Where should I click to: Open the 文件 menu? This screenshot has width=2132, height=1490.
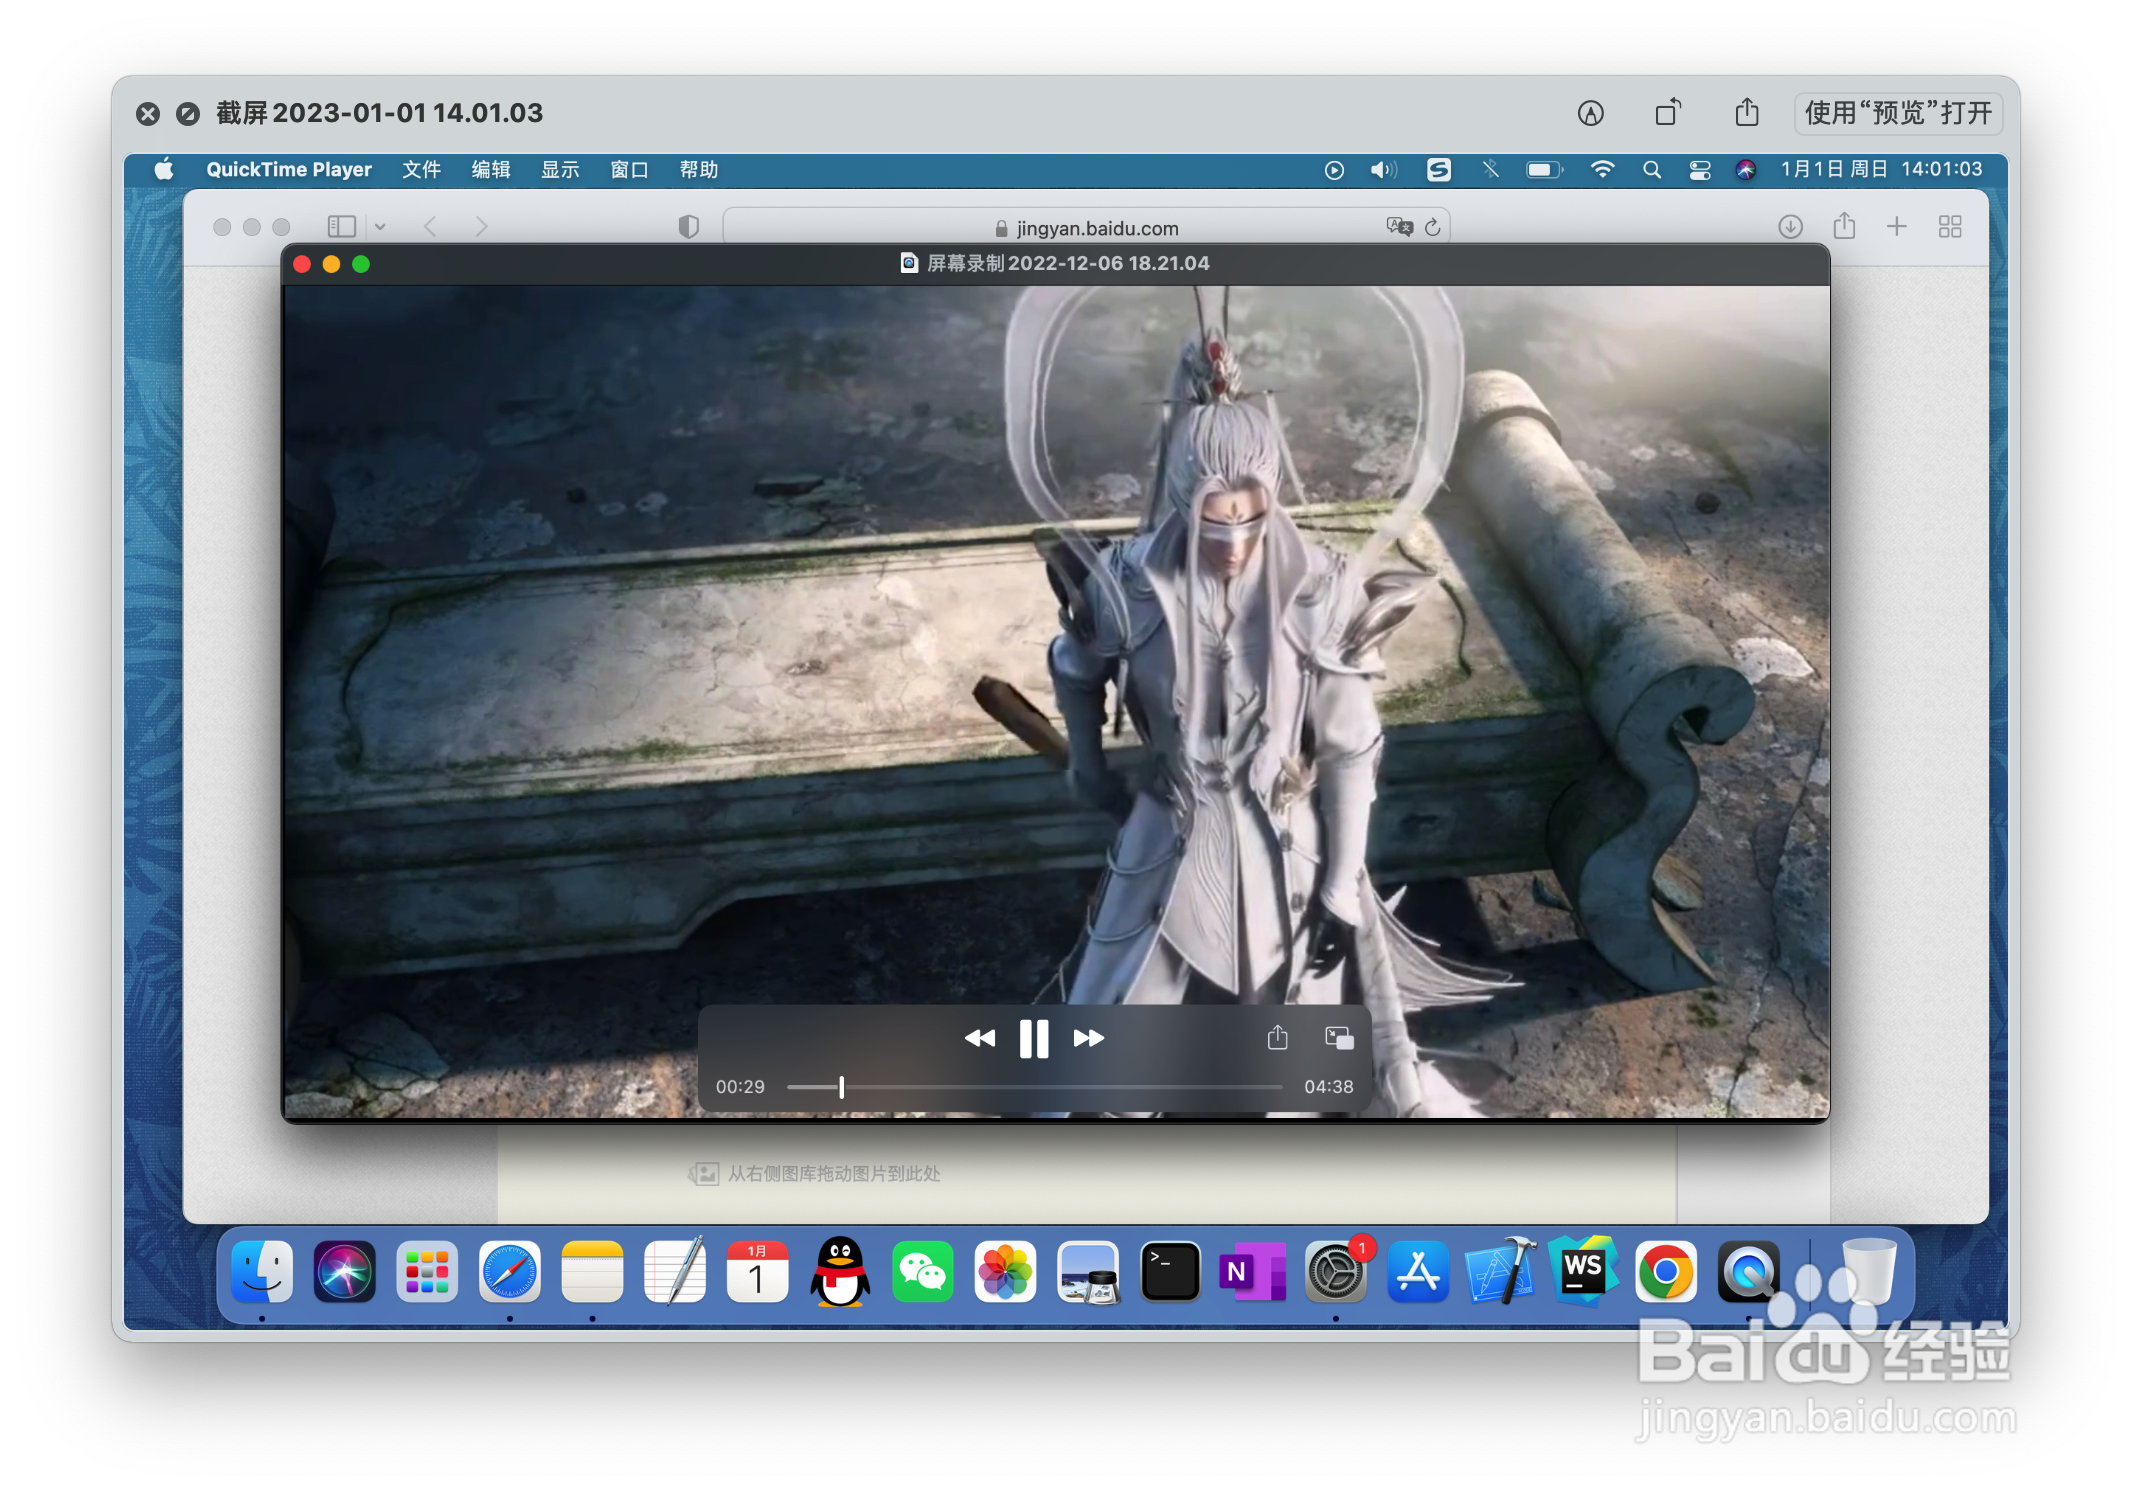click(421, 169)
